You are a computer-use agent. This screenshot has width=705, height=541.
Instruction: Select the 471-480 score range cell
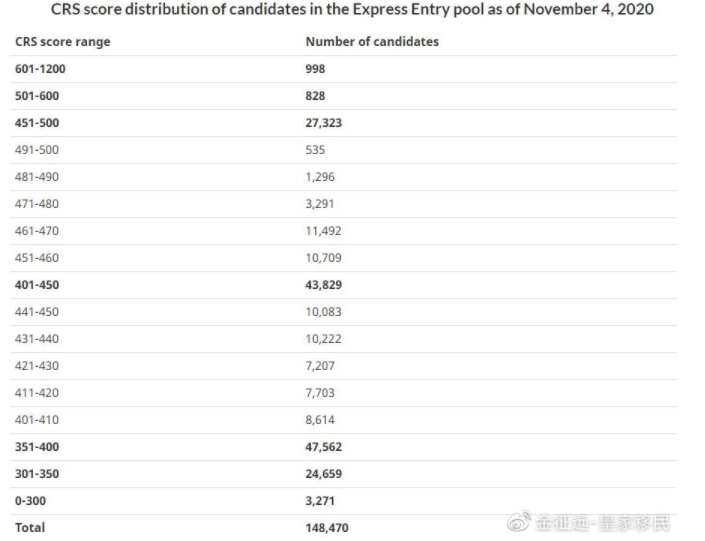pyautogui.click(x=37, y=204)
